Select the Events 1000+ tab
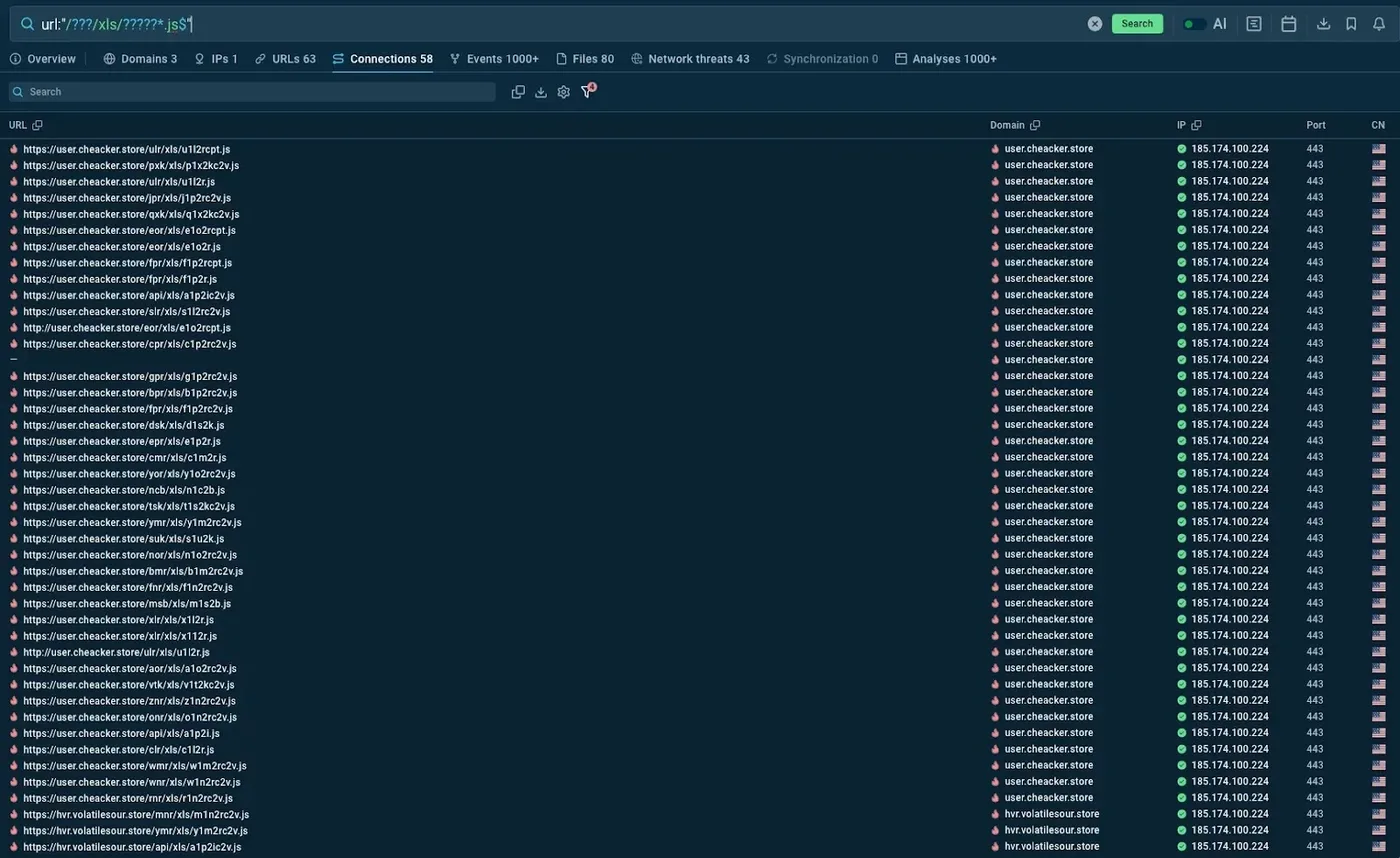The width and height of the screenshot is (1400, 858). point(494,59)
